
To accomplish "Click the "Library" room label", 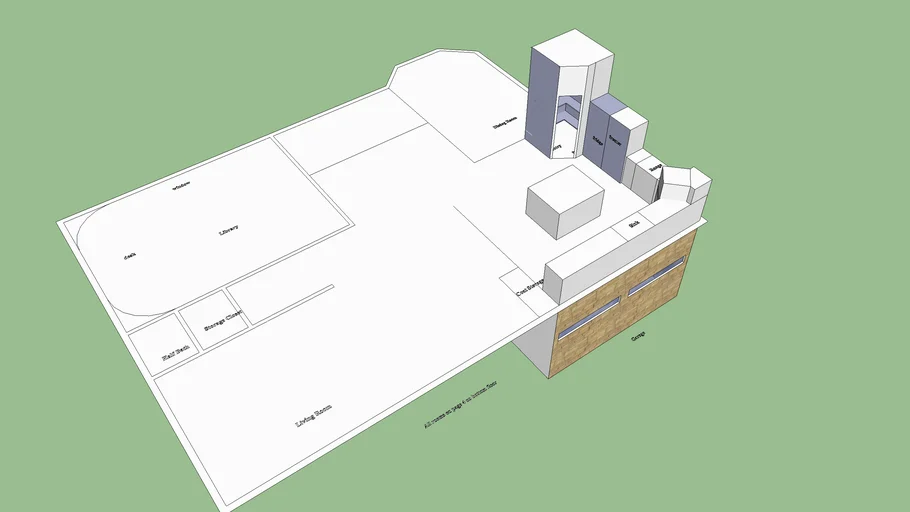I will (x=229, y=230).
